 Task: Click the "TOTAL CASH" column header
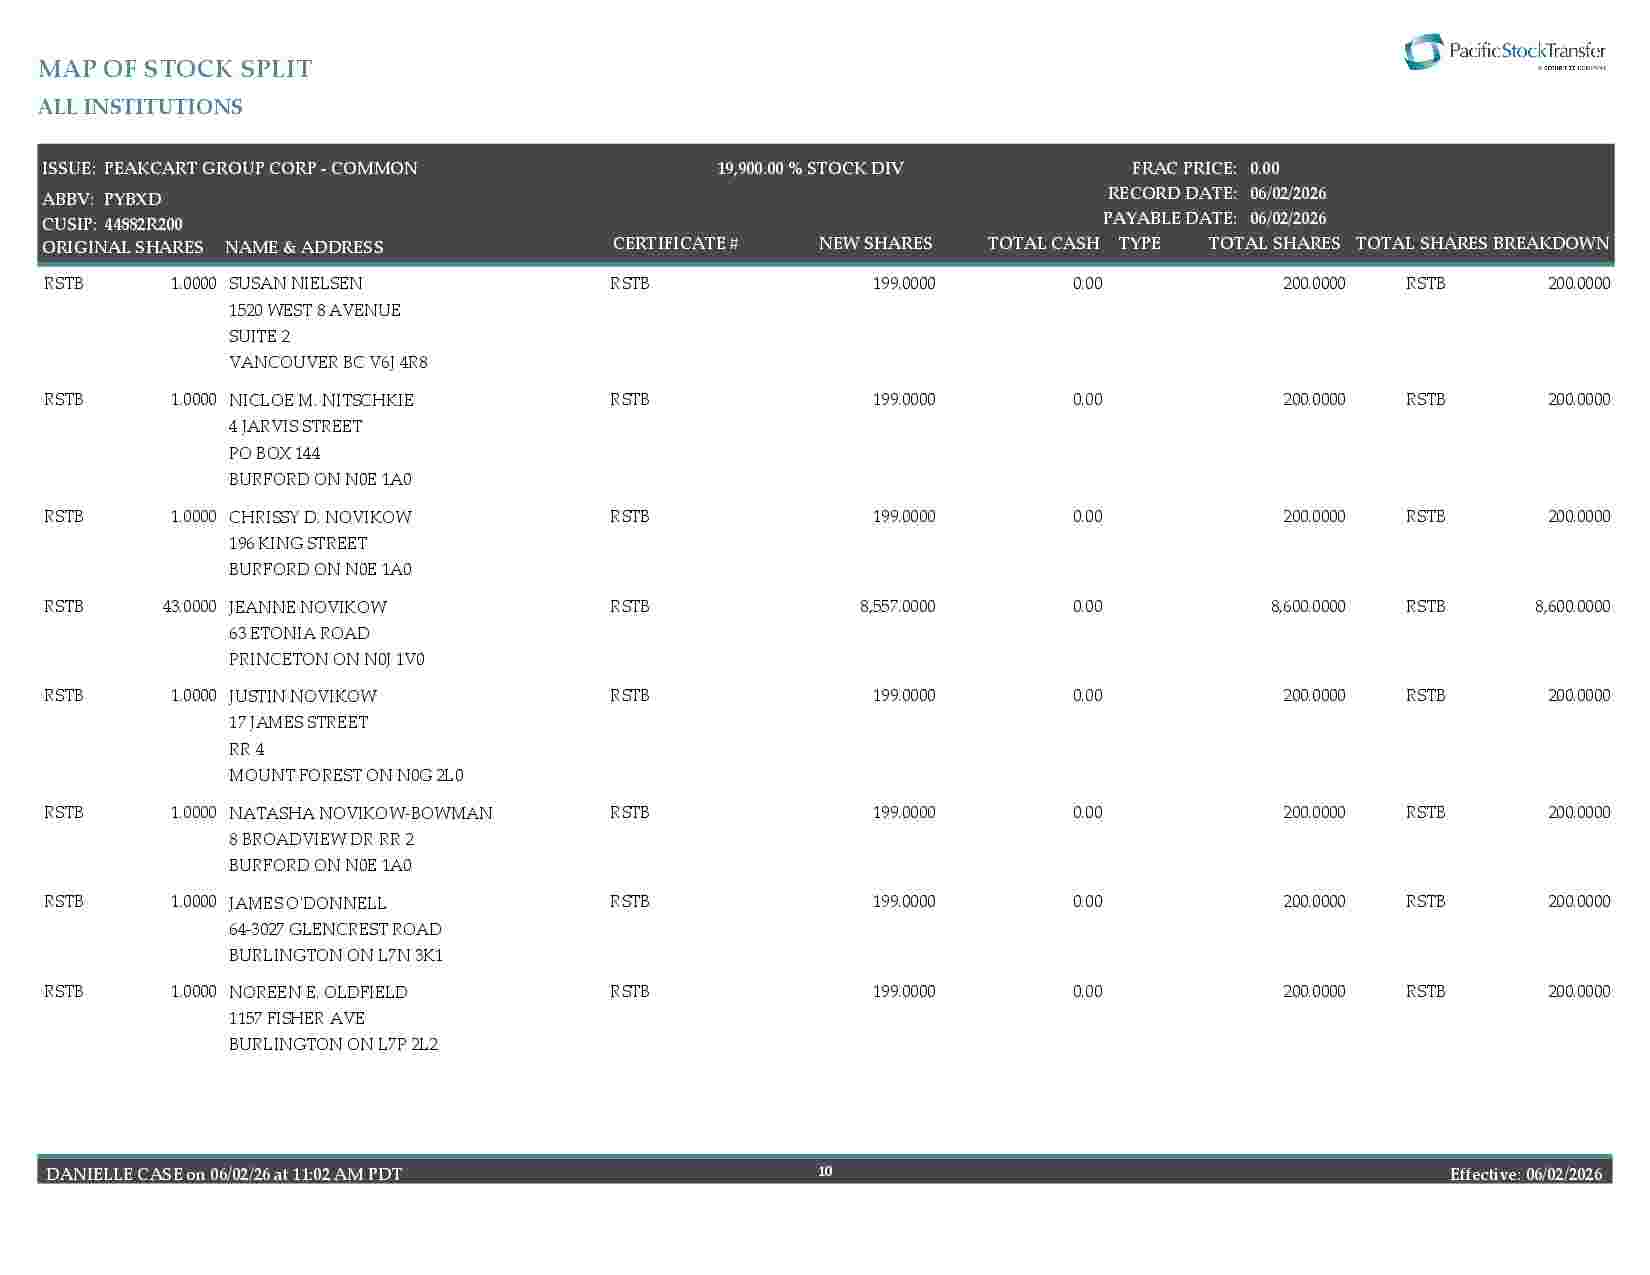[x=1043, y=243]
